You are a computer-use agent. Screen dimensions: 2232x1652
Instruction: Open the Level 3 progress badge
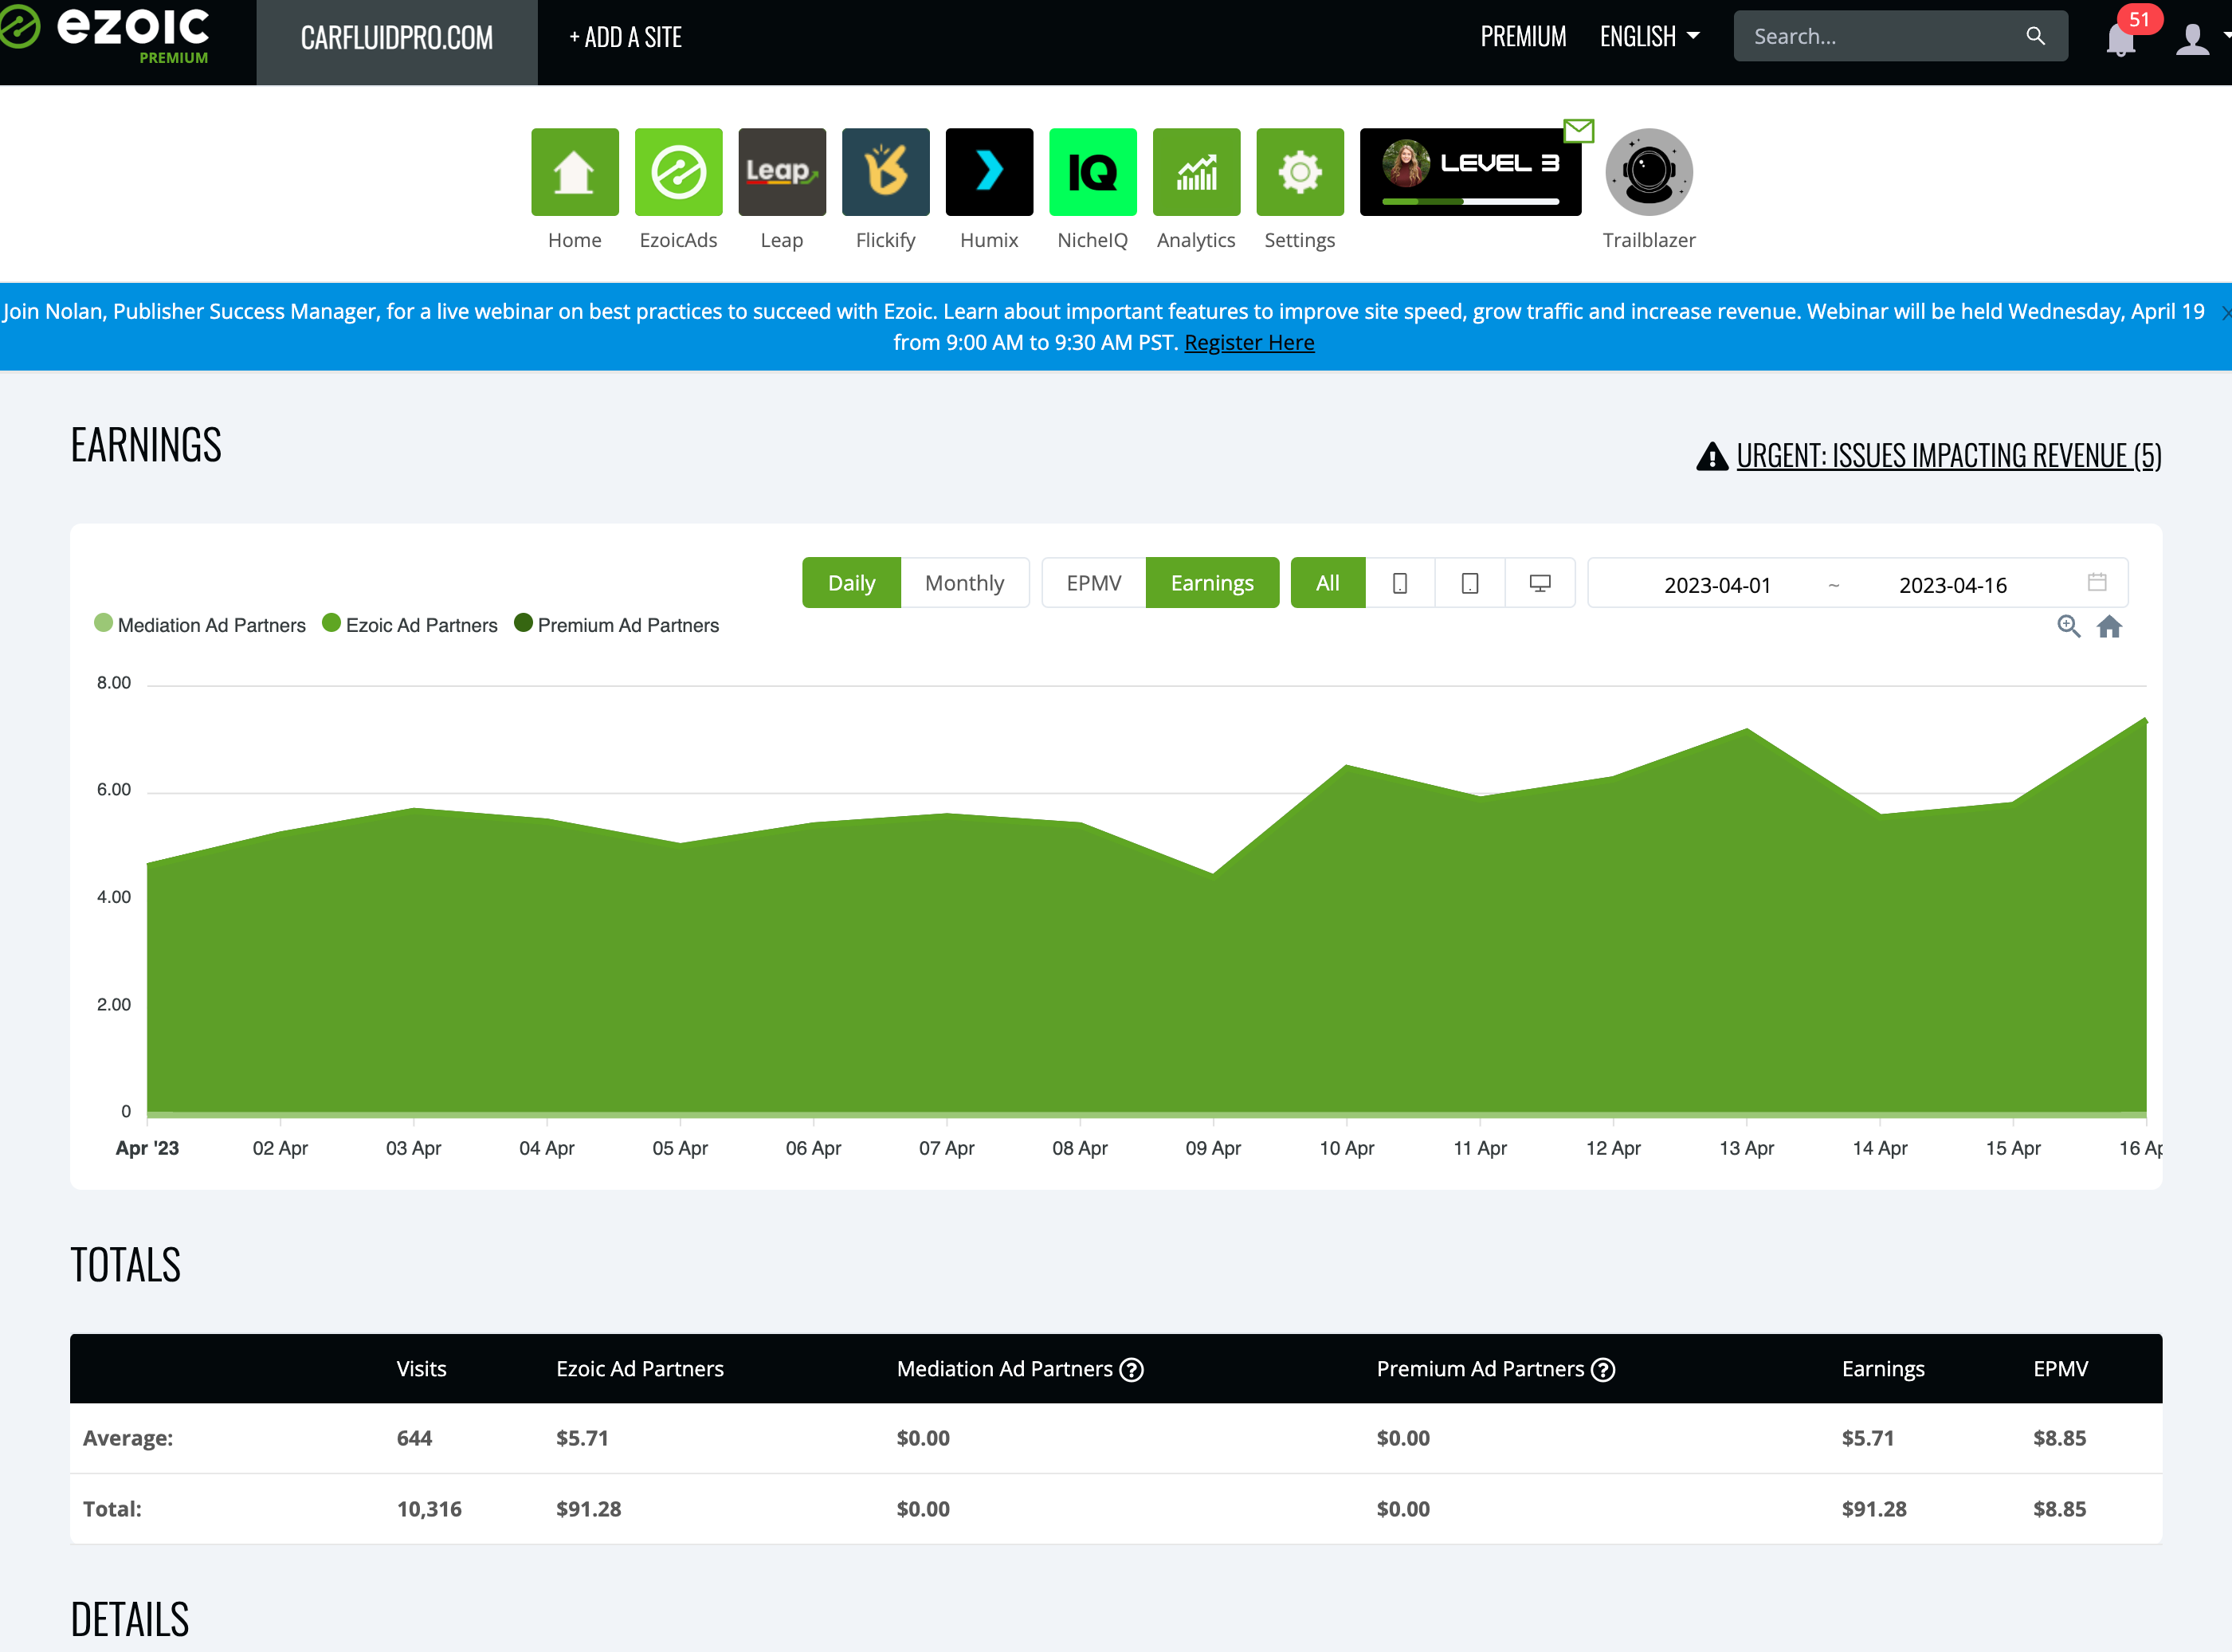[1470, 172]
